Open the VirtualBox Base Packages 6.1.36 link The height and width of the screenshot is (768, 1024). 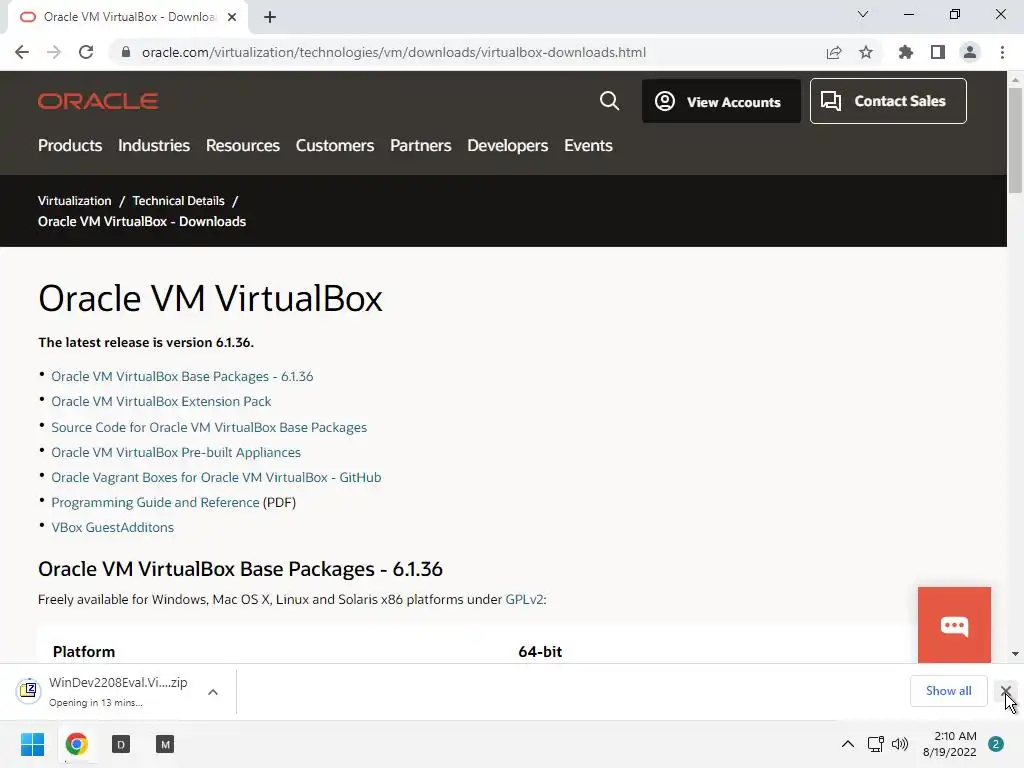click(x=182, y=377)
